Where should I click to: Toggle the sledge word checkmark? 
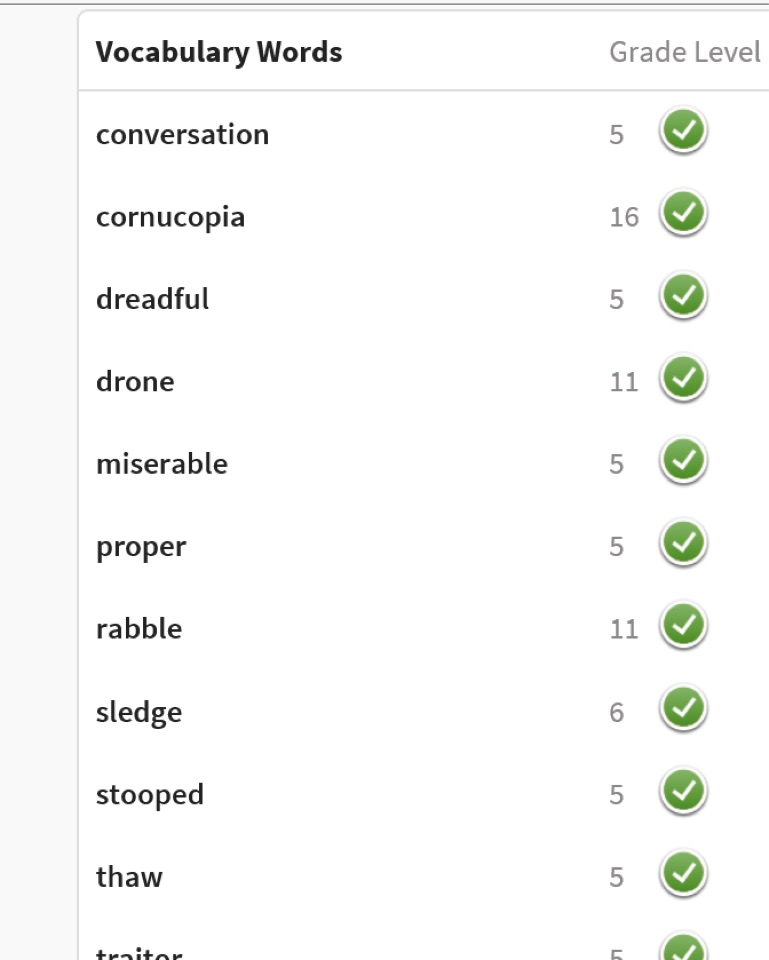683,708
